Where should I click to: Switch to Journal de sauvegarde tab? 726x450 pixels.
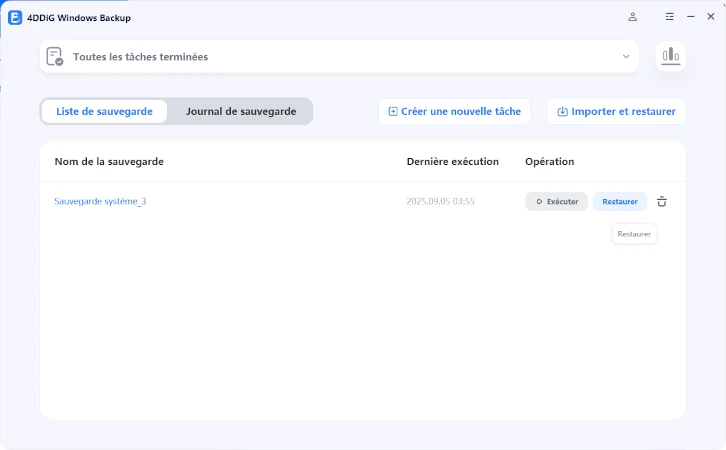[x=241, y=111]
